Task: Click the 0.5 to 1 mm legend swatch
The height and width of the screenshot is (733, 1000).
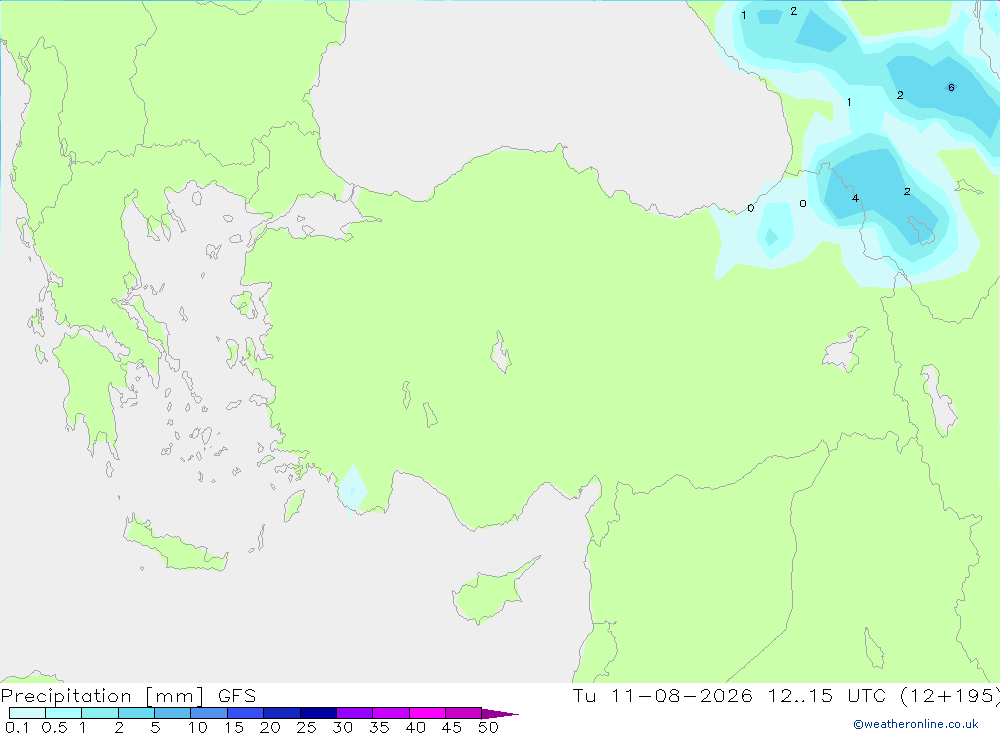Action: 64,713
